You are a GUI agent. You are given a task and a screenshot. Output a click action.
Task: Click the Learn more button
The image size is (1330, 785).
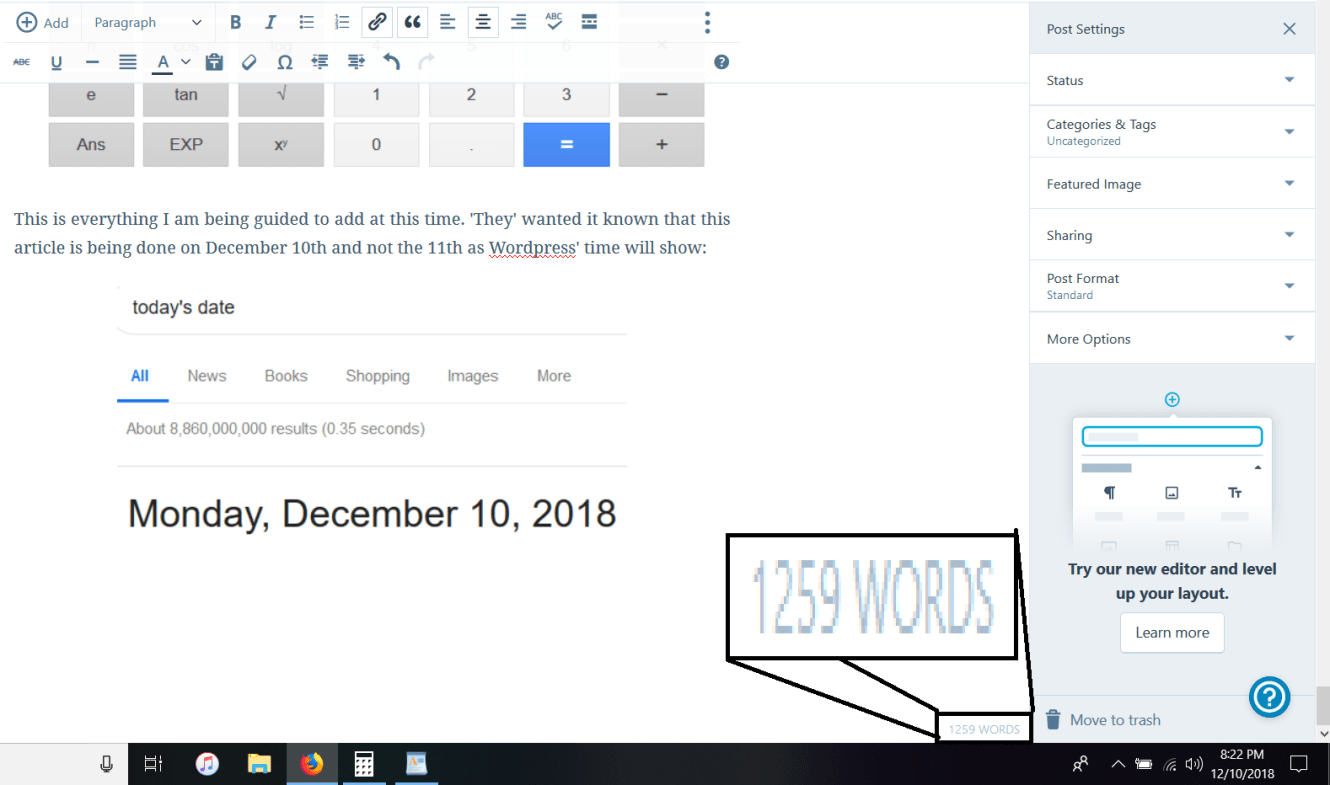1172,632
